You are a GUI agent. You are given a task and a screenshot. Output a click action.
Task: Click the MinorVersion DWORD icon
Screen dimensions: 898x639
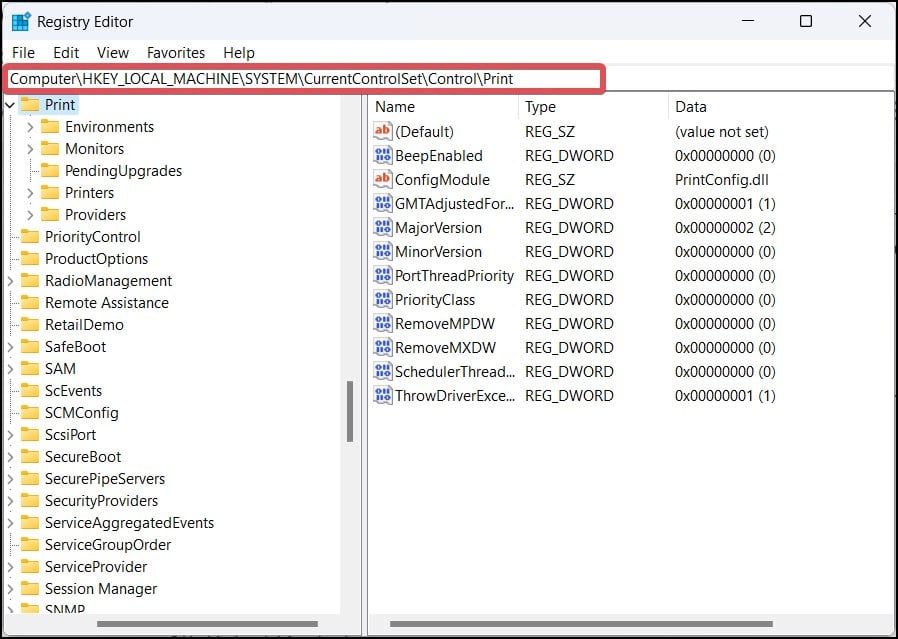(x=383, y=251)
